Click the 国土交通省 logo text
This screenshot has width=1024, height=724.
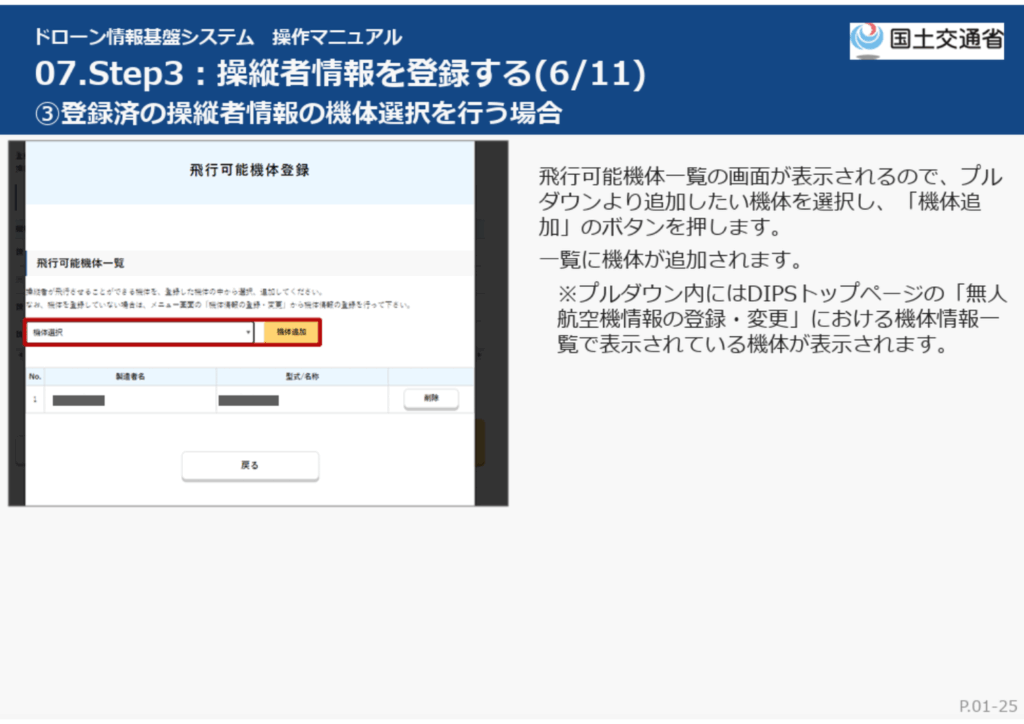tap(943, 40)
